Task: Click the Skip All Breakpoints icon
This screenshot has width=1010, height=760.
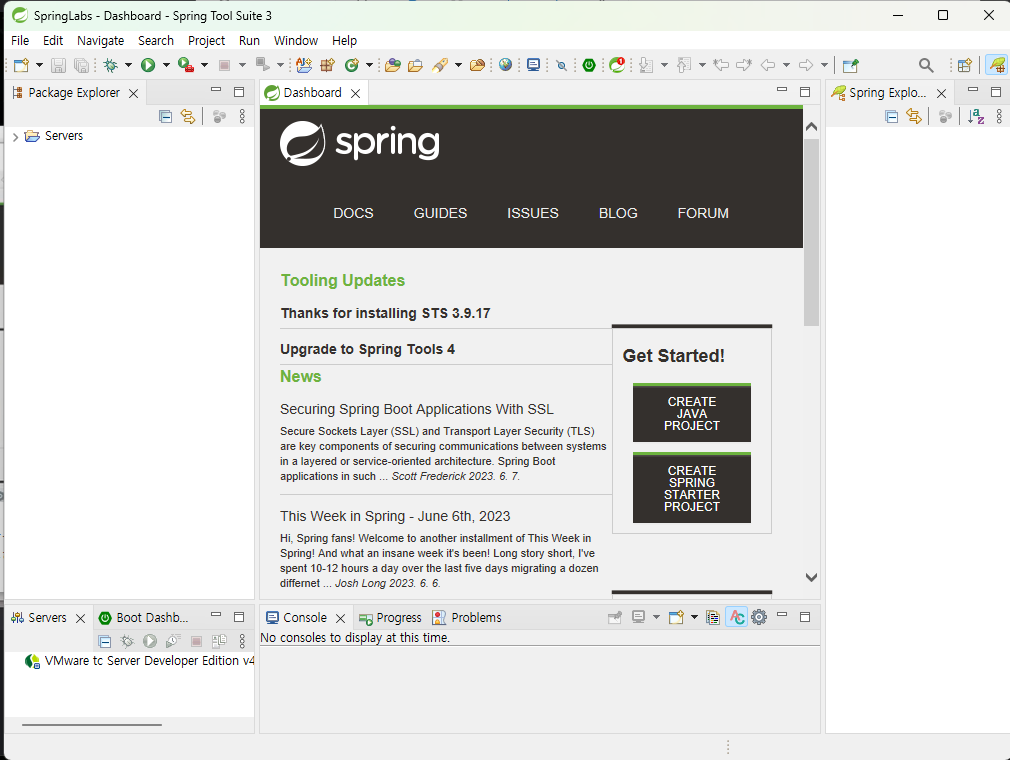Action: click(561, 65)
